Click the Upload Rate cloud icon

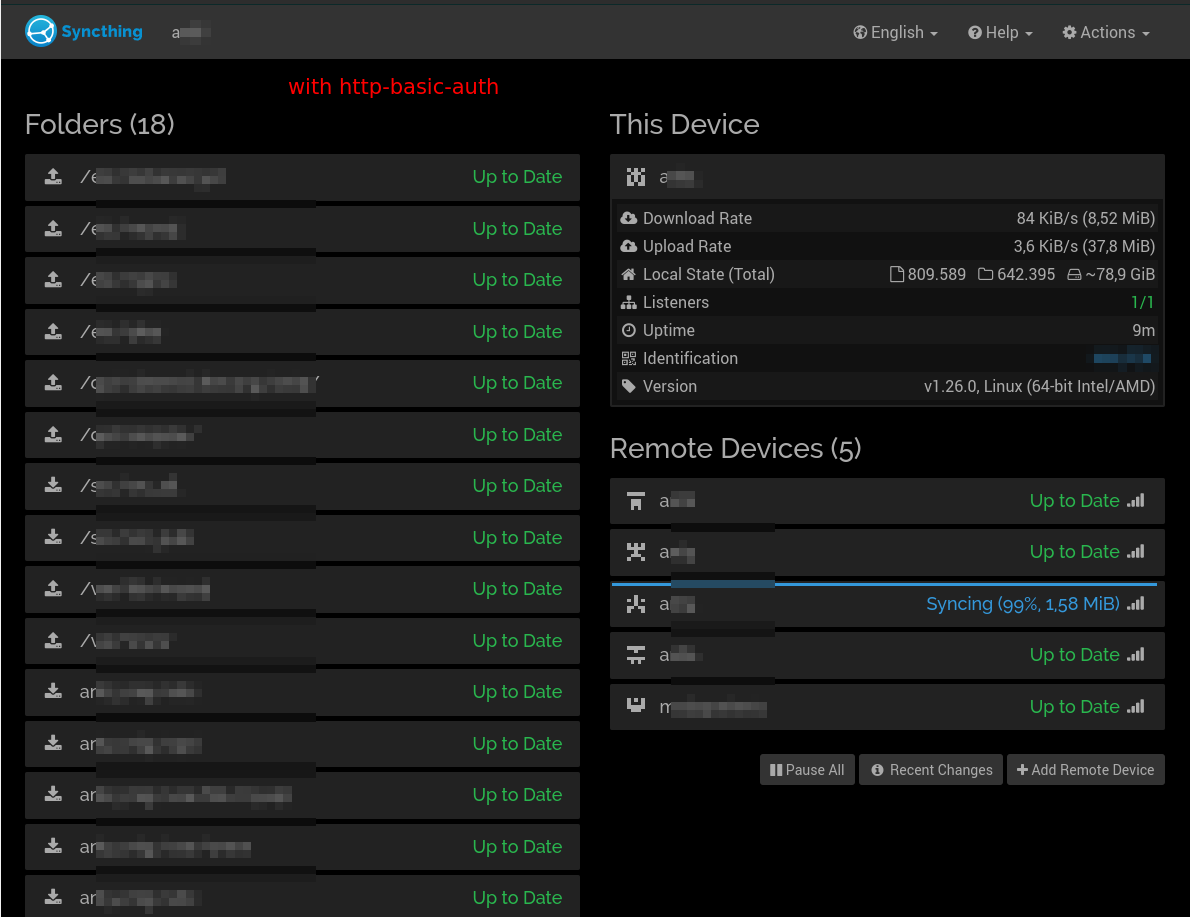(627, 246)
